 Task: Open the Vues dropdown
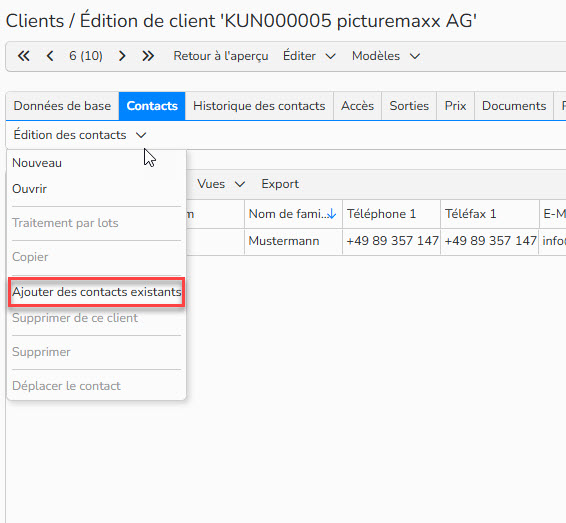[x=221, y=184]
